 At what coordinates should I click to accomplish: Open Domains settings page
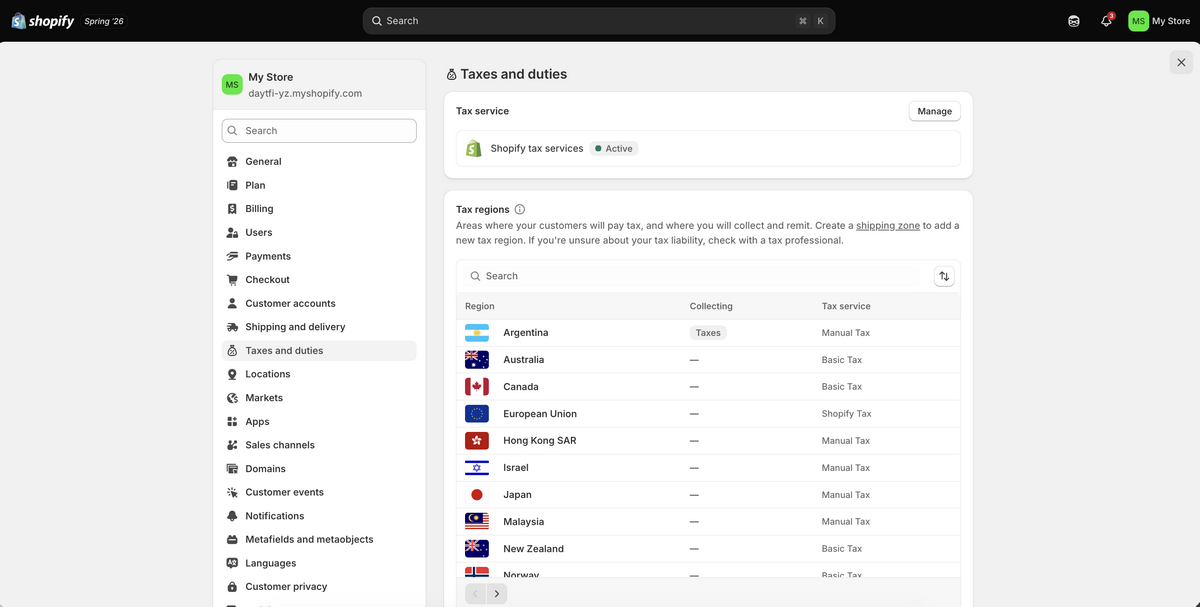click(x=319, y=469)
